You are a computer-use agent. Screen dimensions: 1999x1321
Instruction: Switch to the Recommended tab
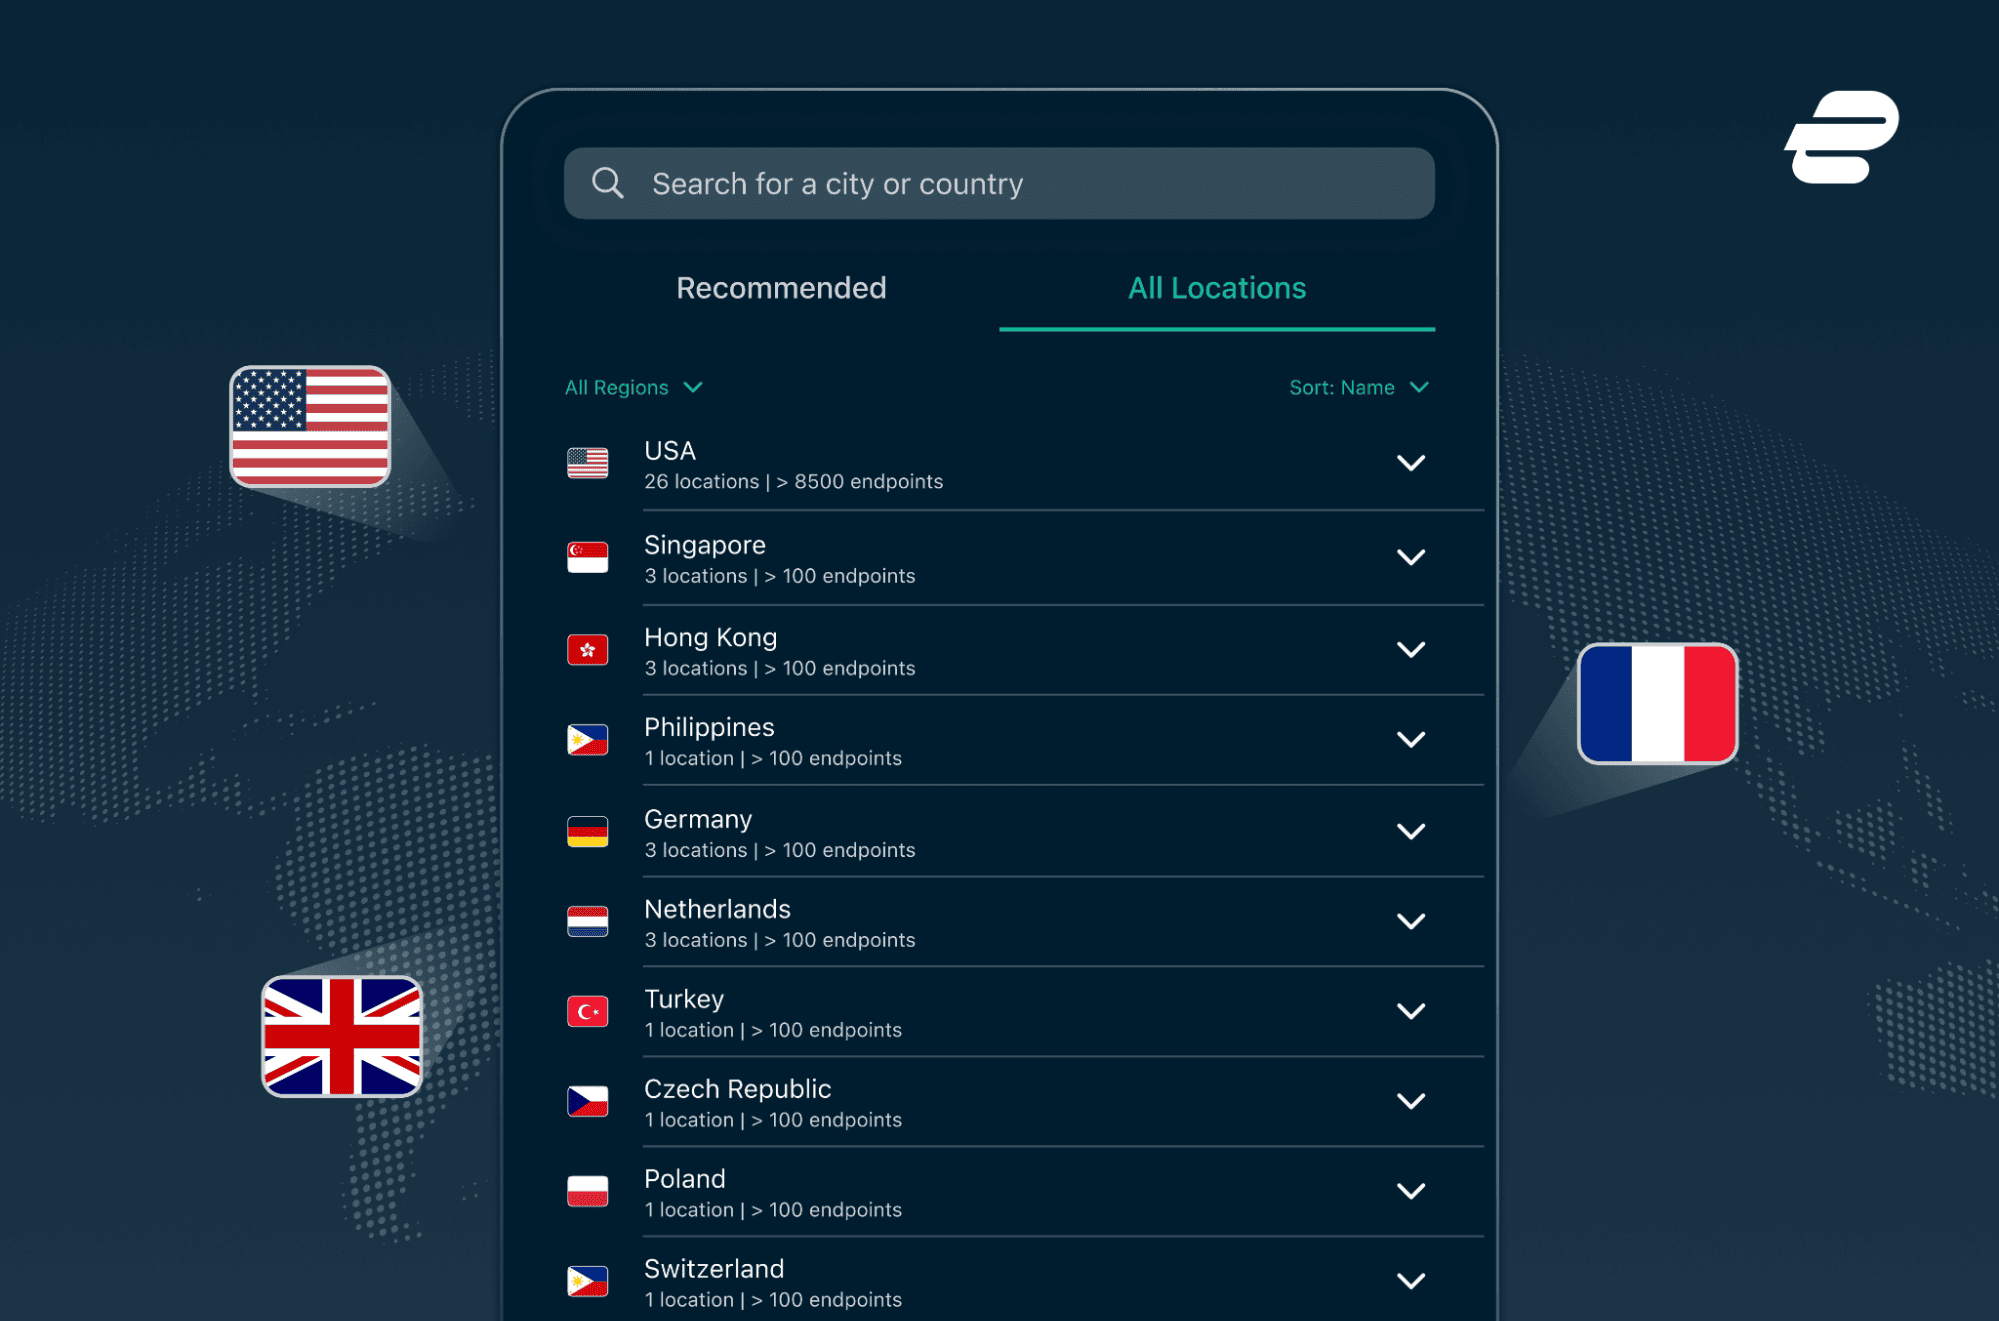point(781,288)
